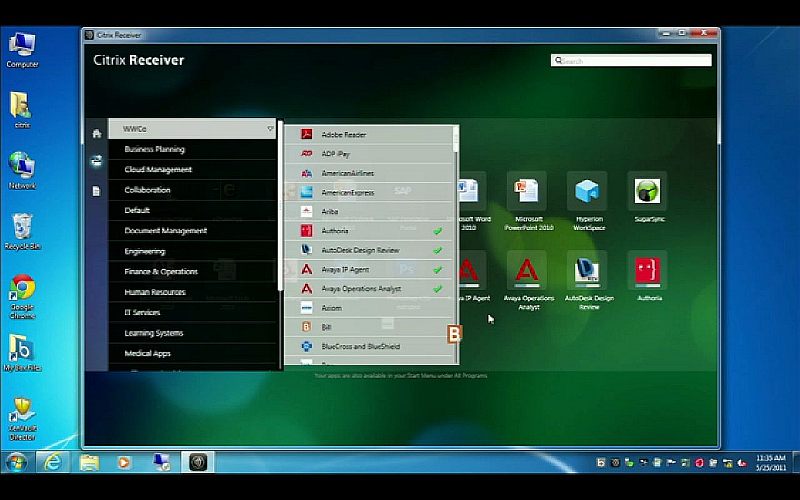Toggle the Avaya IP Agent checkmark

[x=437, y=269]
